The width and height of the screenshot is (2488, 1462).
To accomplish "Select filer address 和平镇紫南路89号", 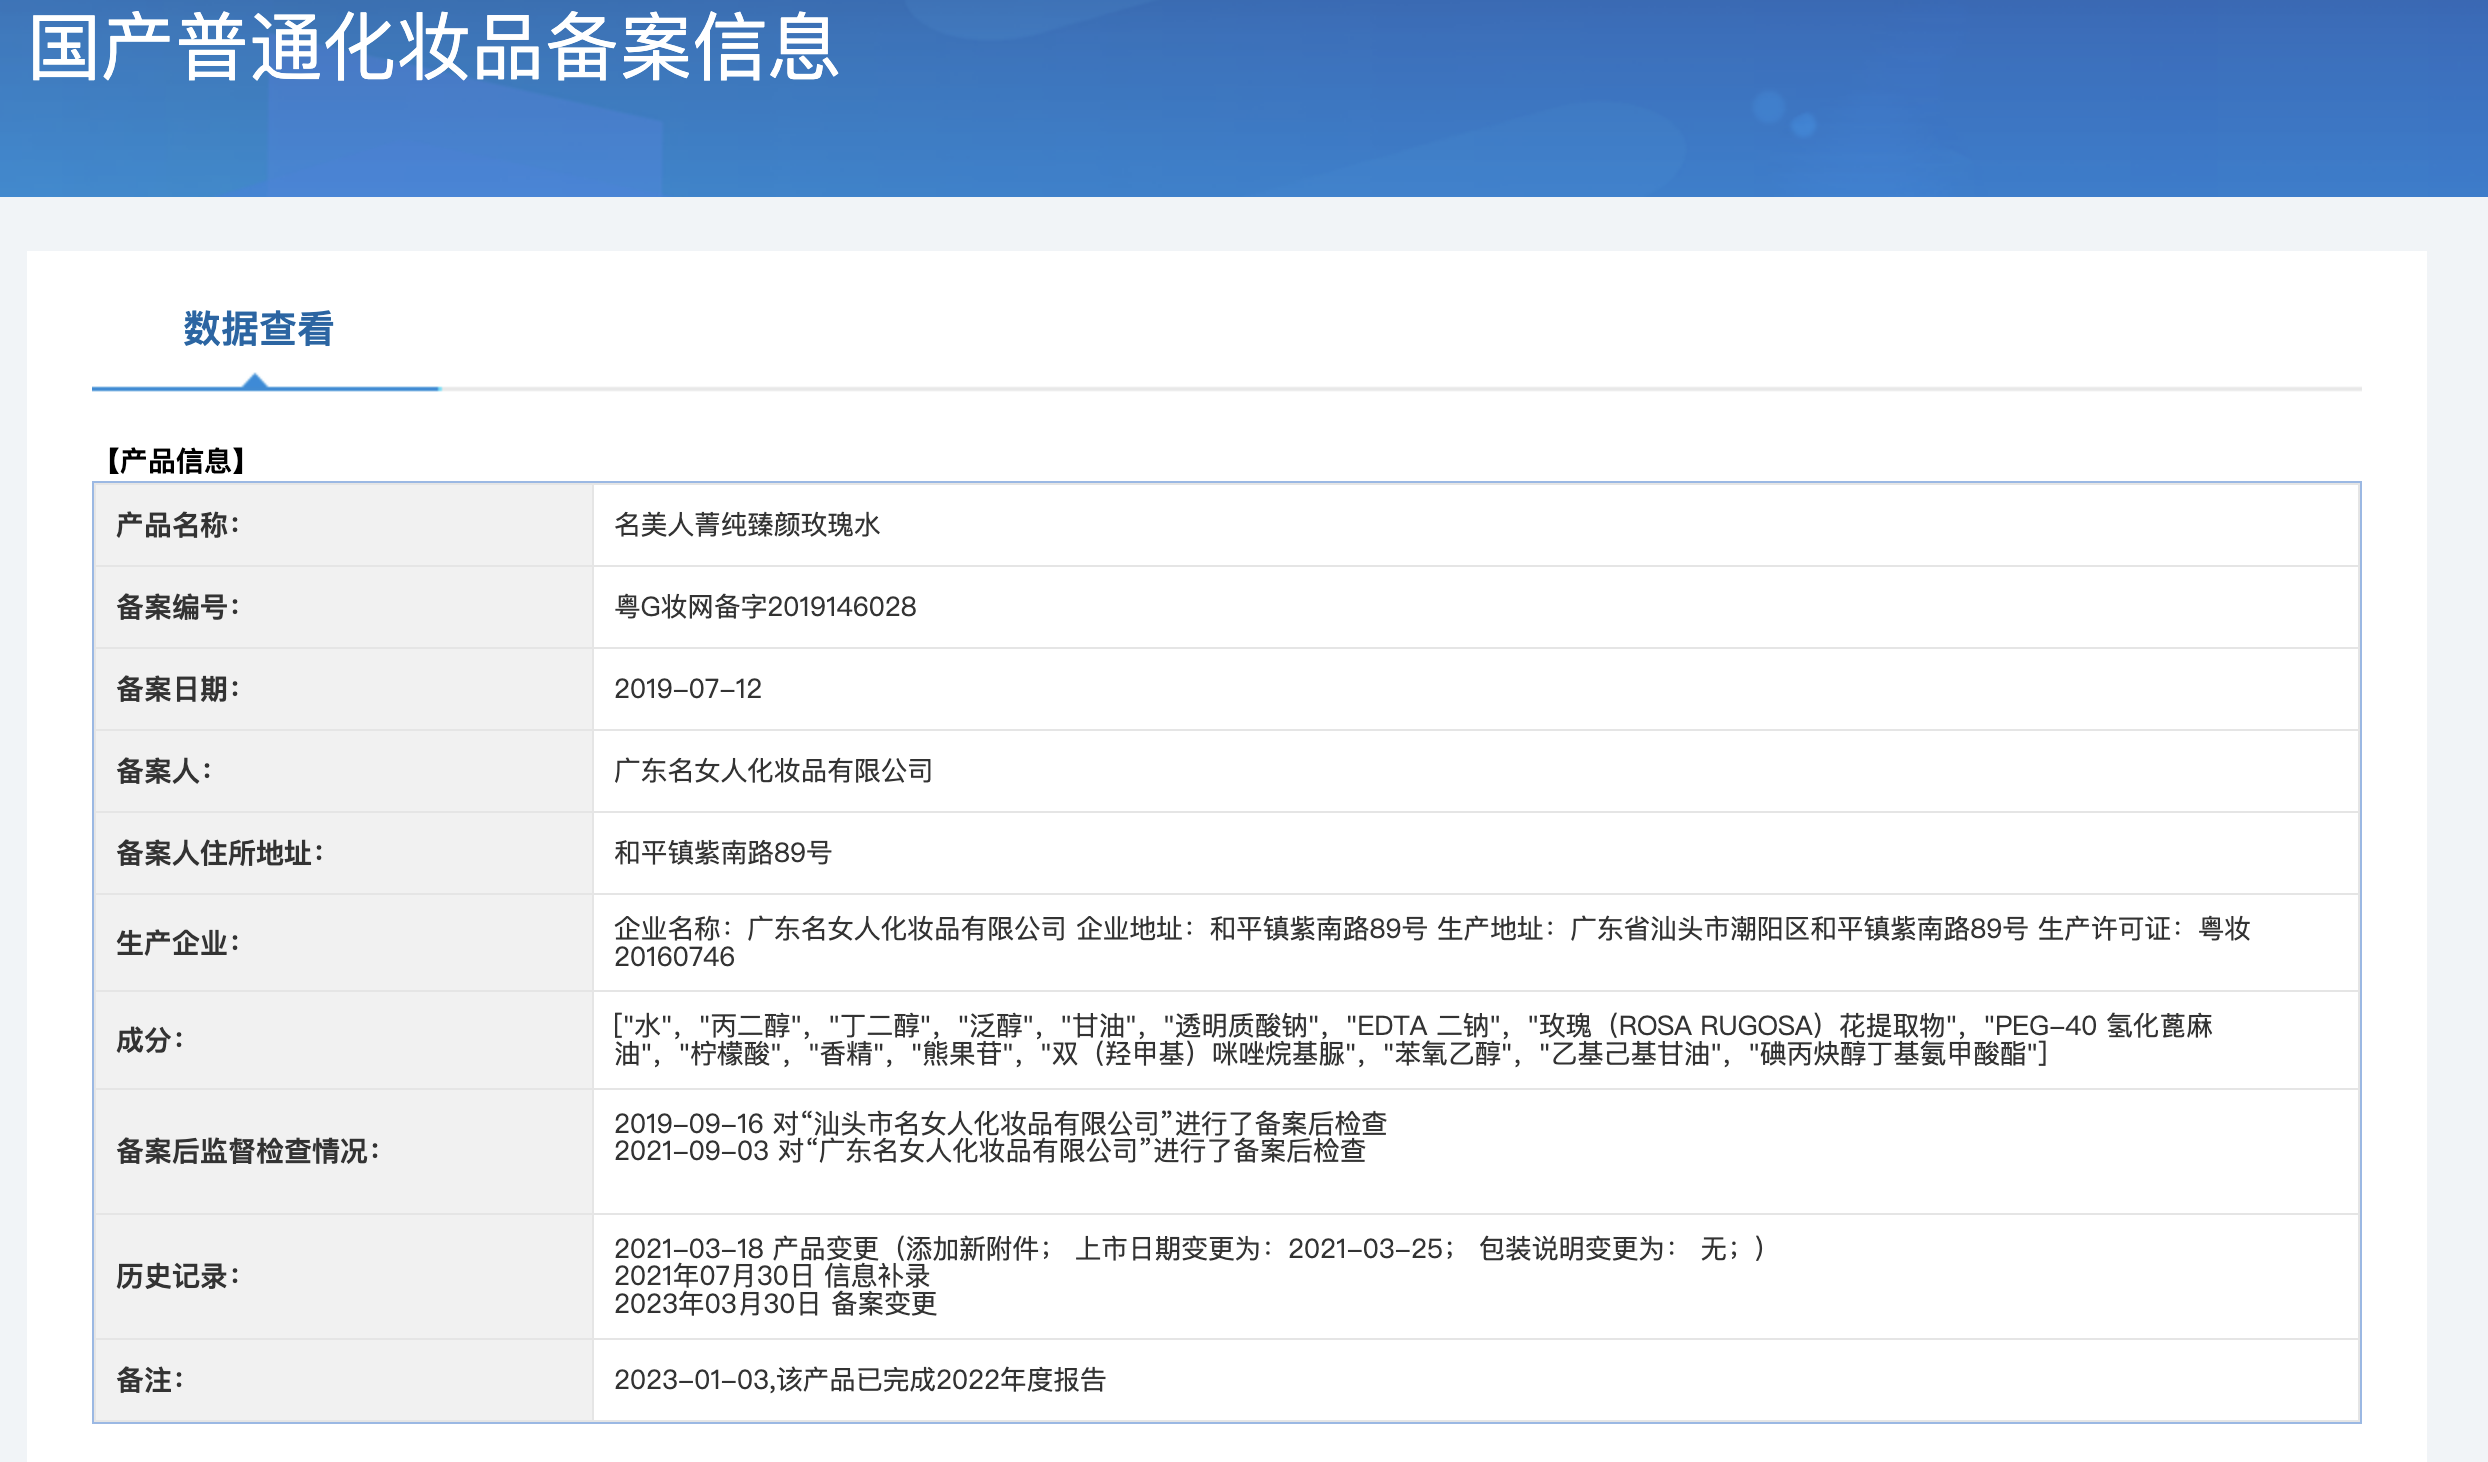I will 723,853.
